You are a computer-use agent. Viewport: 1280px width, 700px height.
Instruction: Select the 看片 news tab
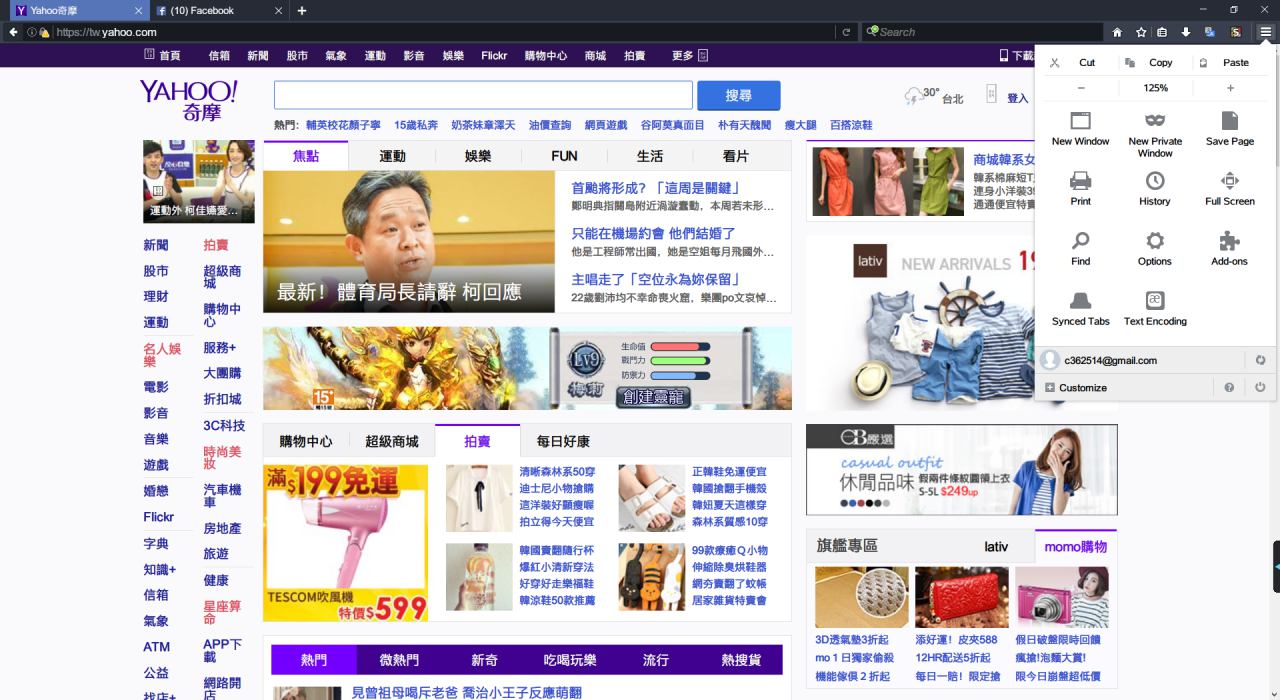[735, 156]
